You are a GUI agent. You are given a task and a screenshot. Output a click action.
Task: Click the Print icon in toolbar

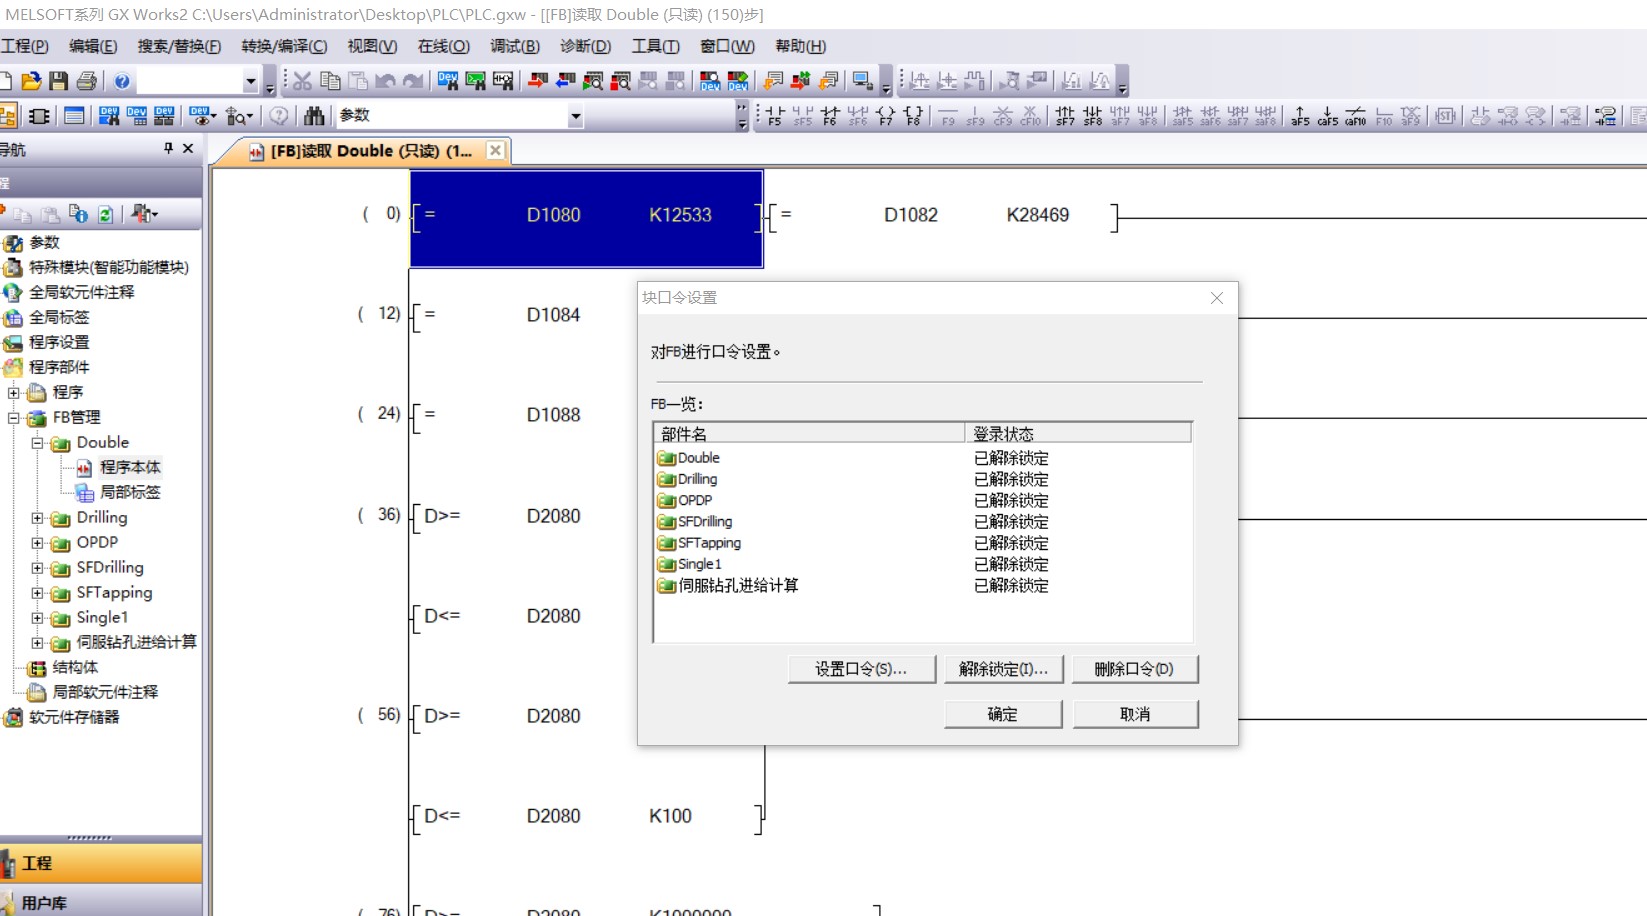click(x=87, y=81)
